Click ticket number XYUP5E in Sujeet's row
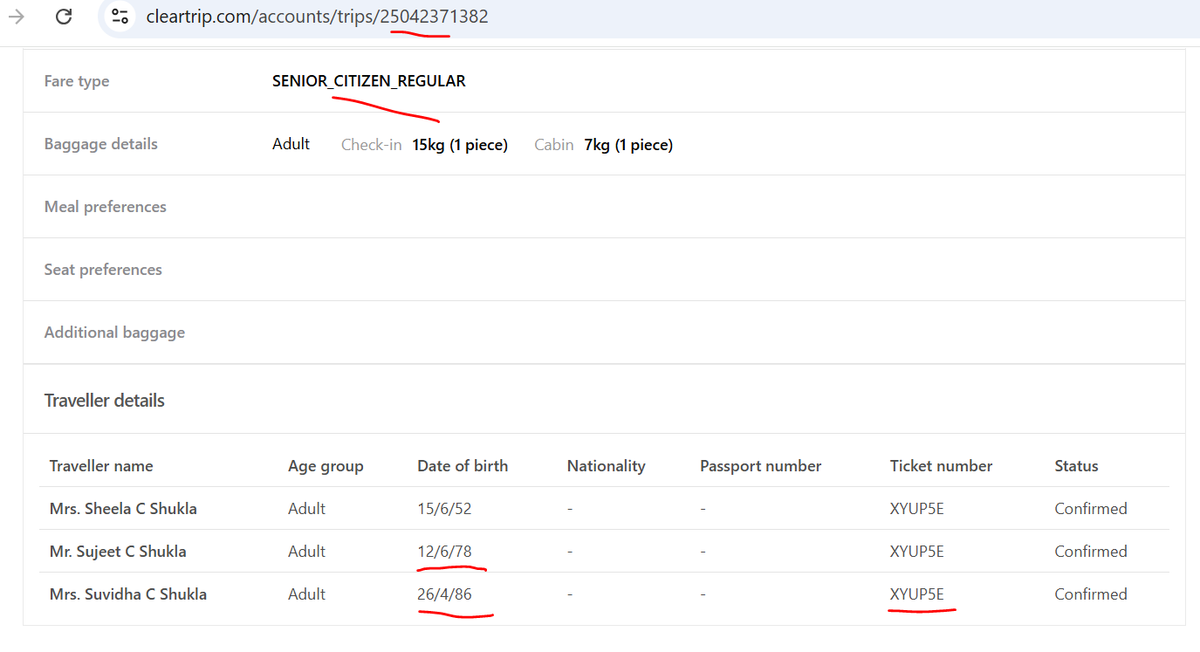 coord(917,552)
